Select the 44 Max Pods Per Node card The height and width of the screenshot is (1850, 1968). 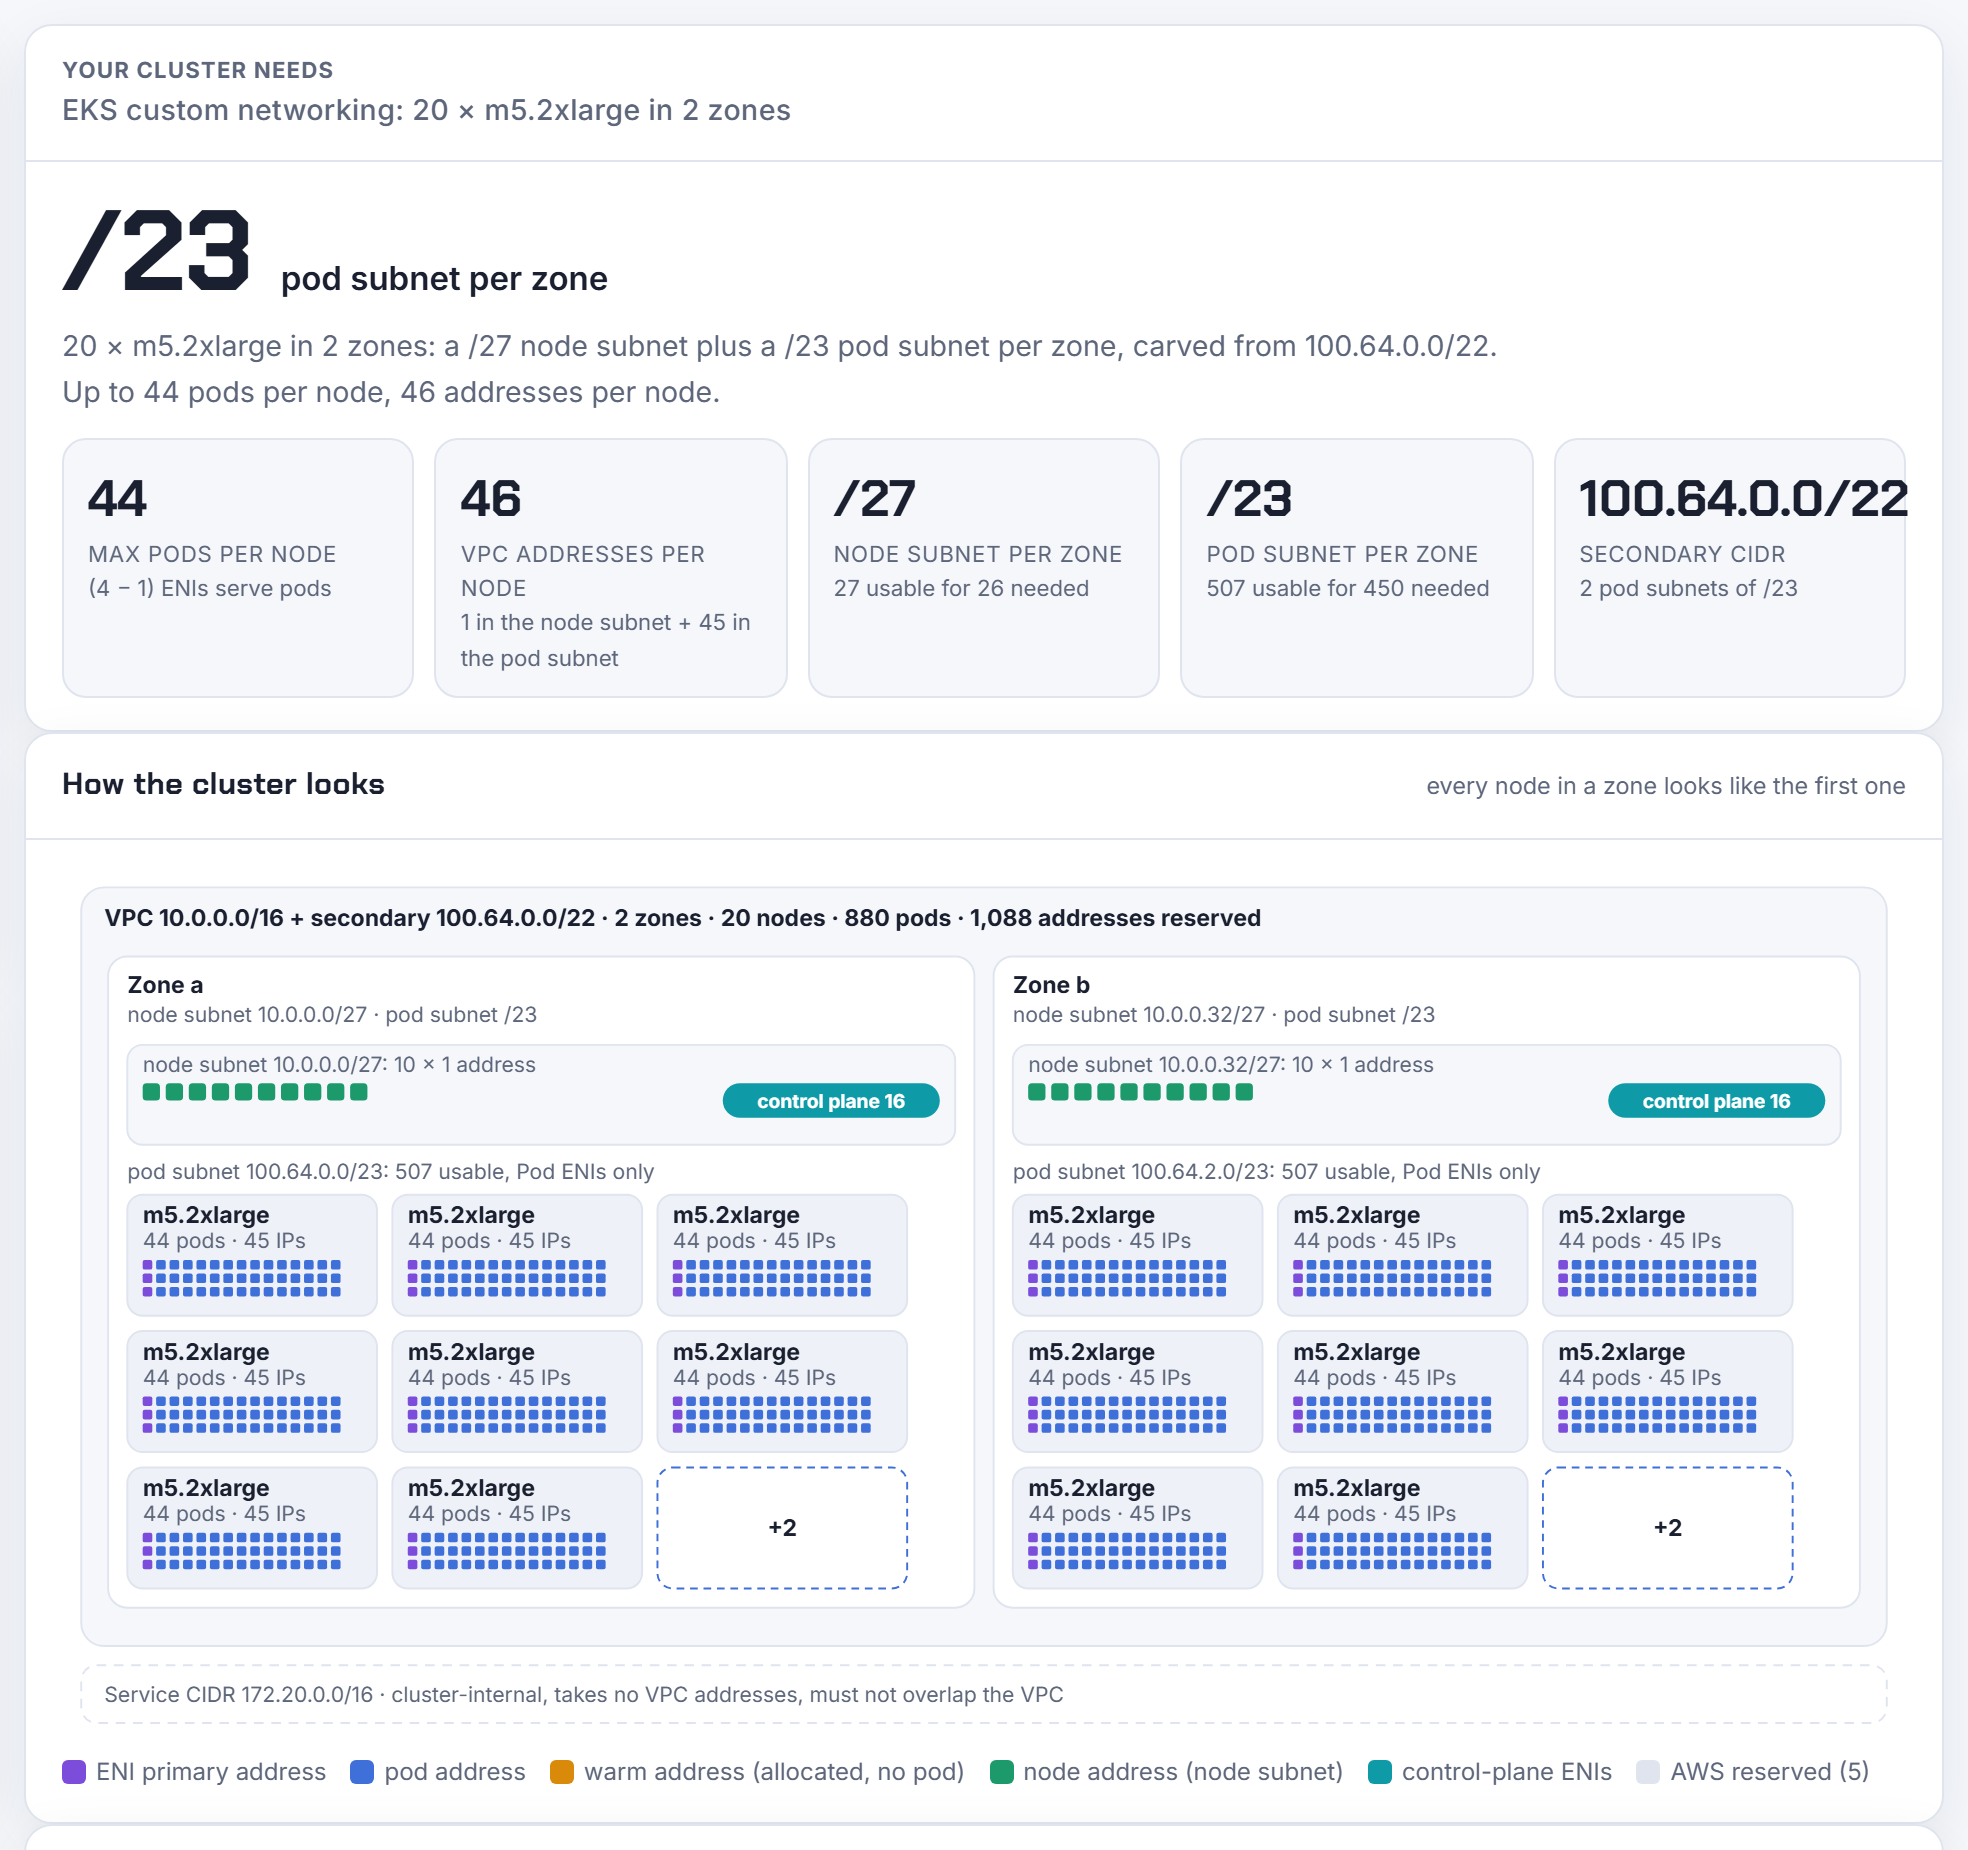point(238,567)
